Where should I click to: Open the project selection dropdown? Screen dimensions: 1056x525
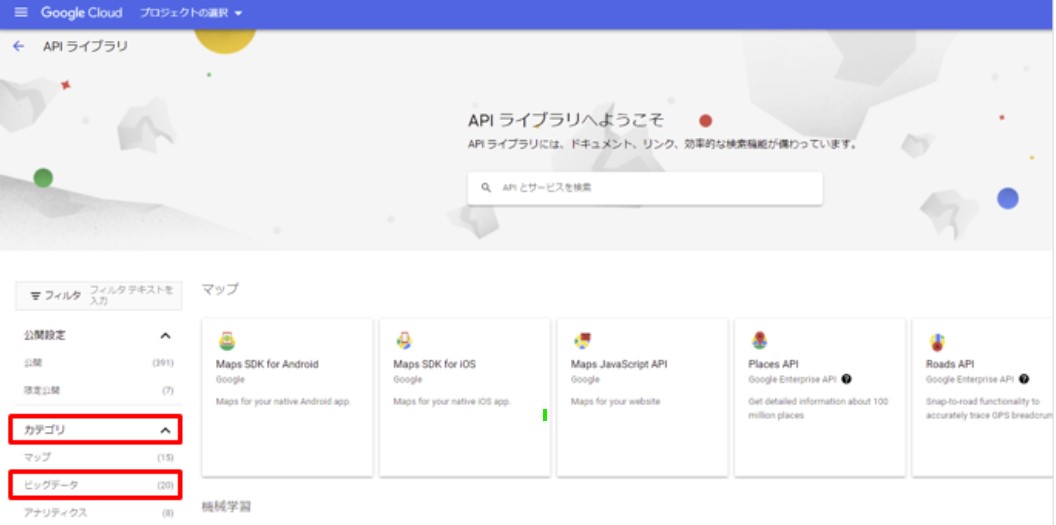pyautogui.click(x=191, y=13)
